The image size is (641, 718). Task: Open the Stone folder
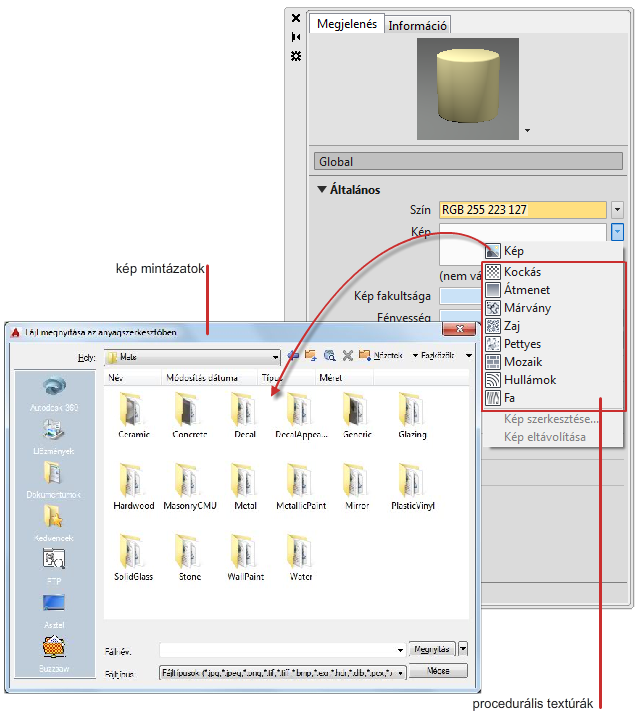tap(189, 558)
